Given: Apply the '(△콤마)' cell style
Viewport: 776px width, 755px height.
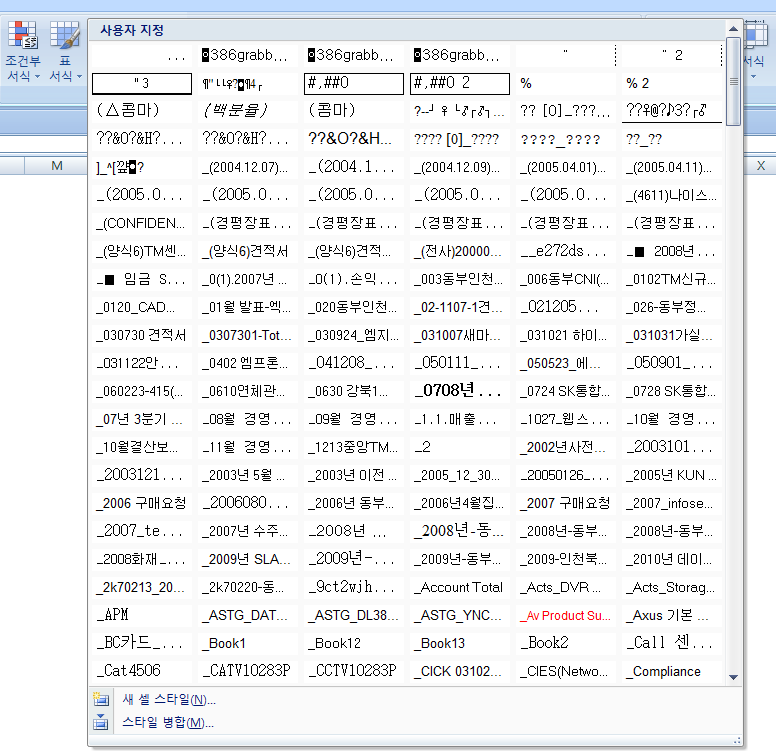Looking at the screenshot, I should [x=142, y=110].
